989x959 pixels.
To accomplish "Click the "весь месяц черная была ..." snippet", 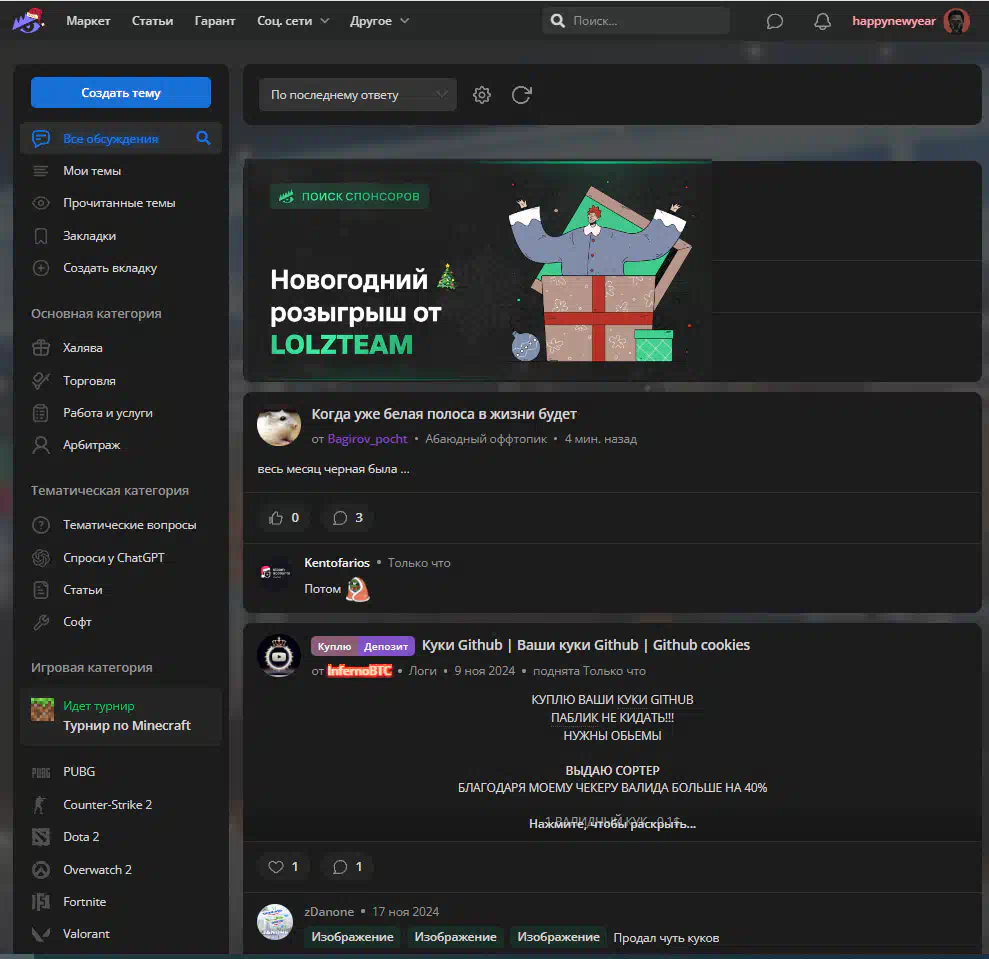I will [333, 469].
